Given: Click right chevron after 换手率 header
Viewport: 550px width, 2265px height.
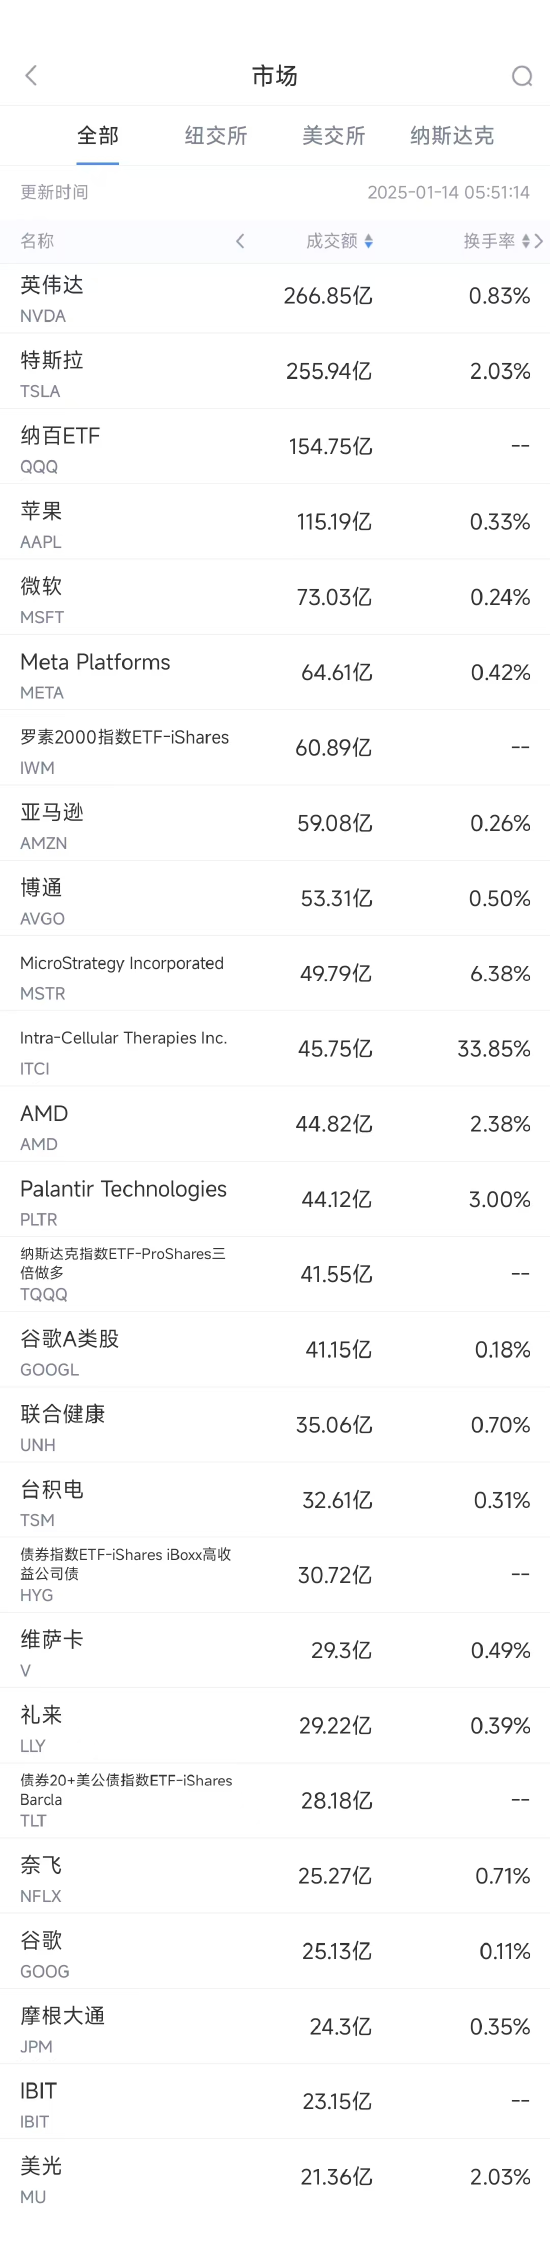Looking at the screenshot, I should tap(539, 241).
